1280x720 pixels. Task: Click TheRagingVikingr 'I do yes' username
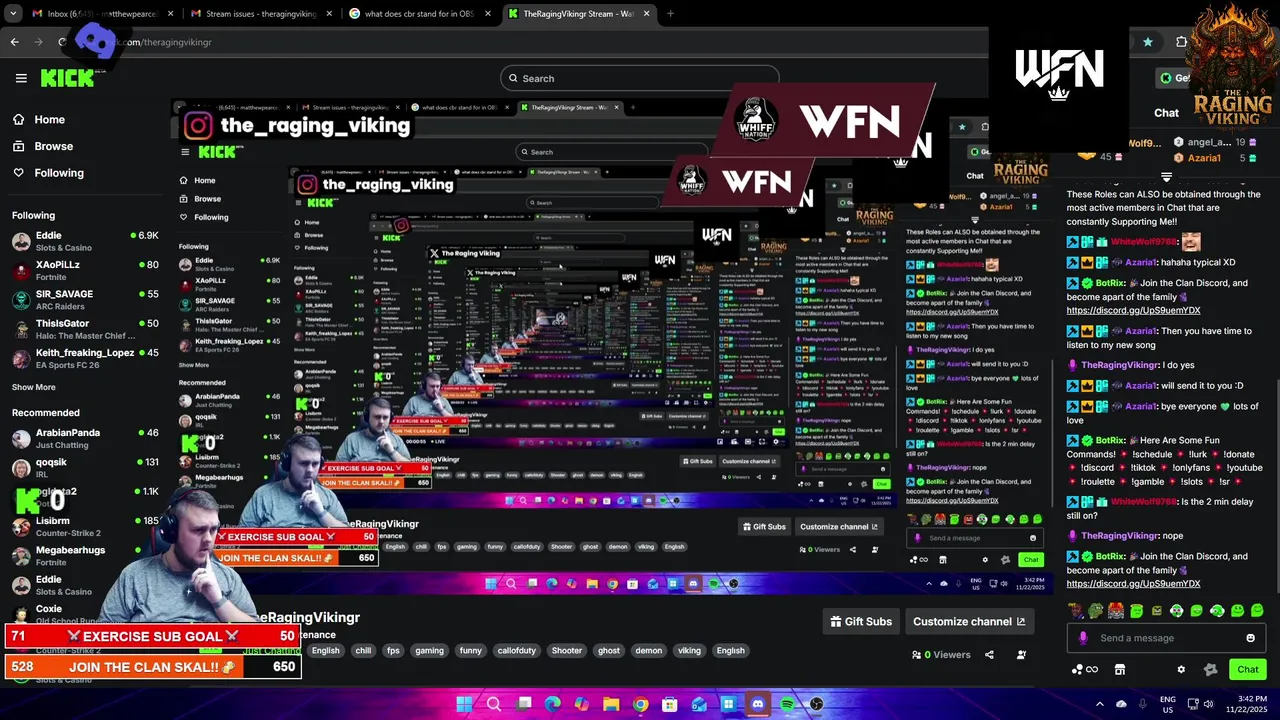(1120, 365)
